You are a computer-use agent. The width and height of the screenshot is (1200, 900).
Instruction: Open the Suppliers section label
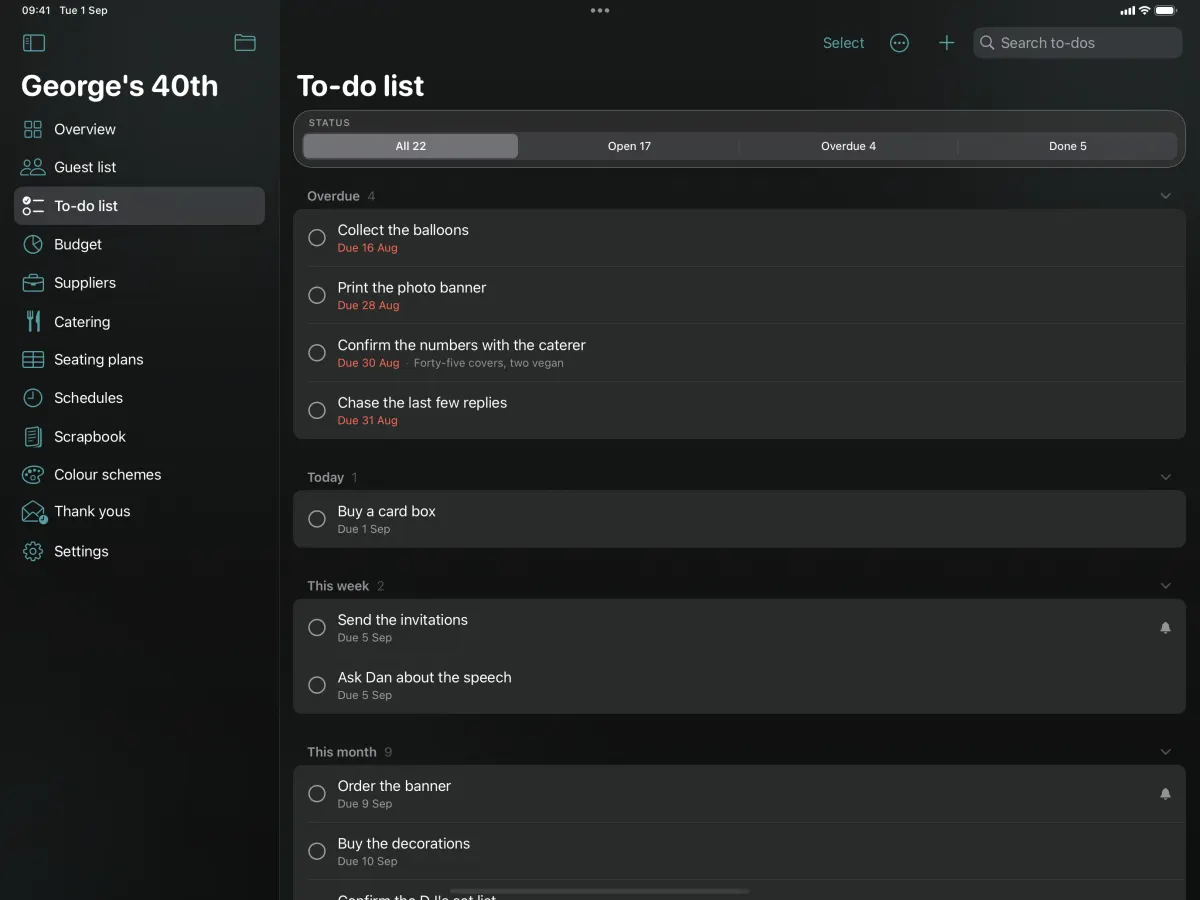click(x=85, y=283)
